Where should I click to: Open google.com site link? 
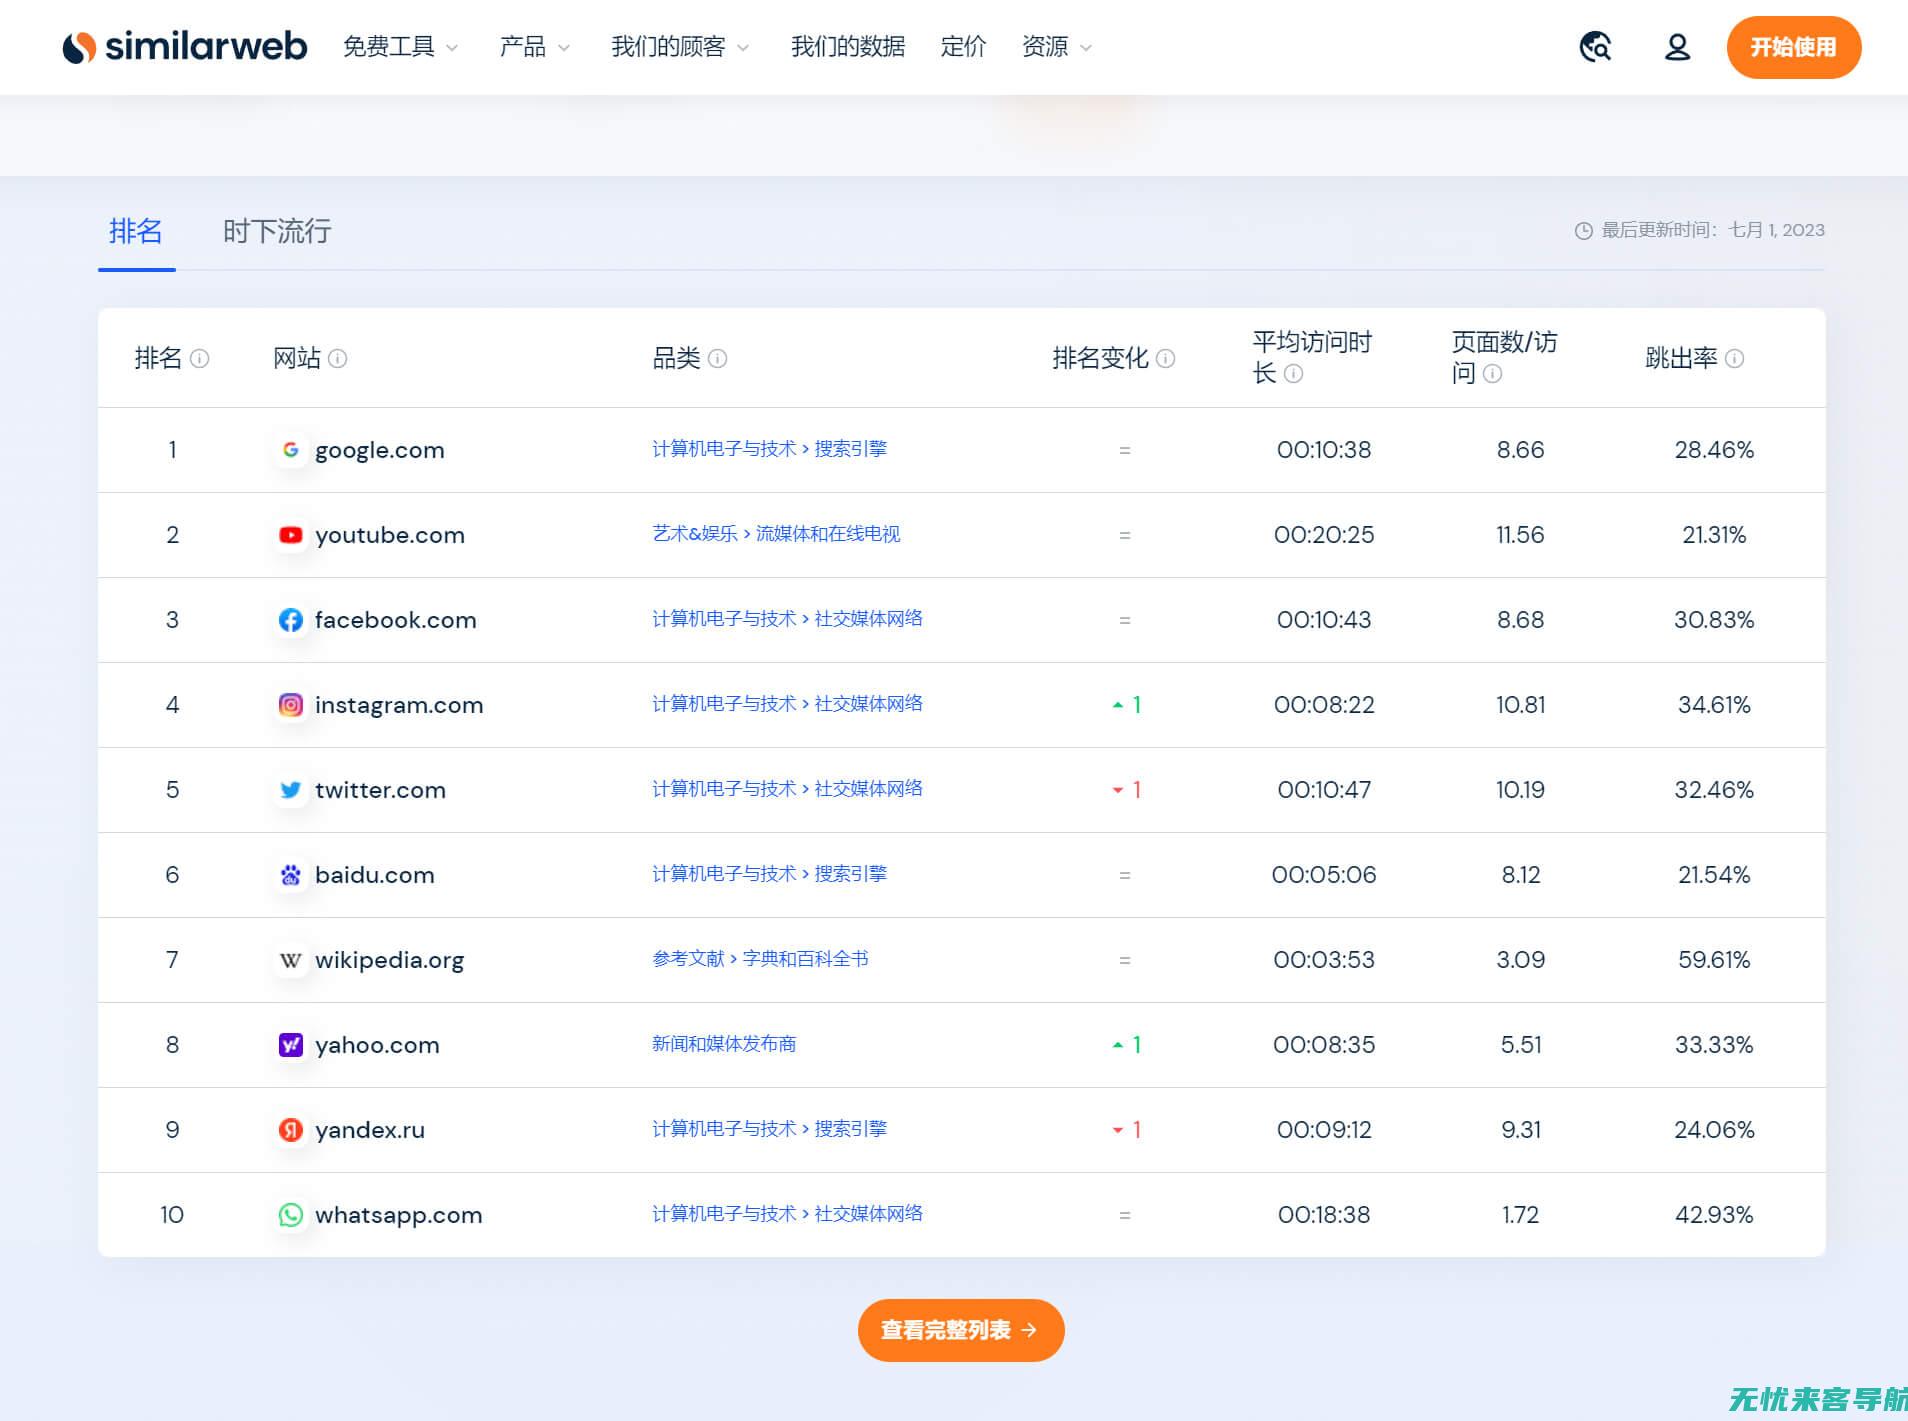pyautogui.click(x=379, y=450)
